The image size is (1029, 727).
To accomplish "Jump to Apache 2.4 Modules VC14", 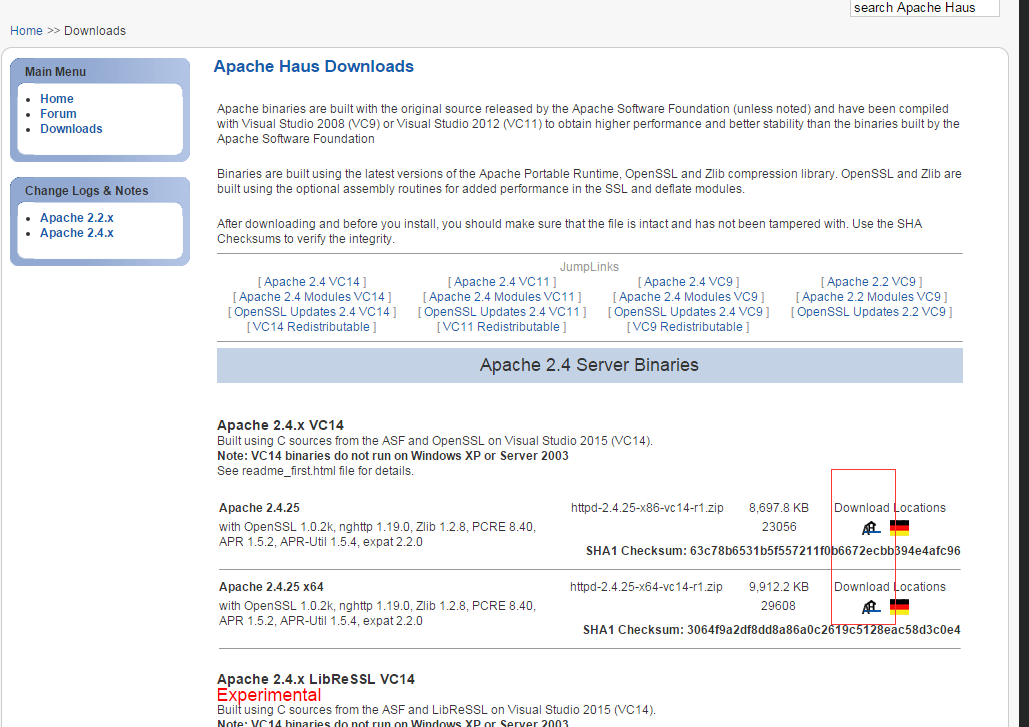I will 312,297.
